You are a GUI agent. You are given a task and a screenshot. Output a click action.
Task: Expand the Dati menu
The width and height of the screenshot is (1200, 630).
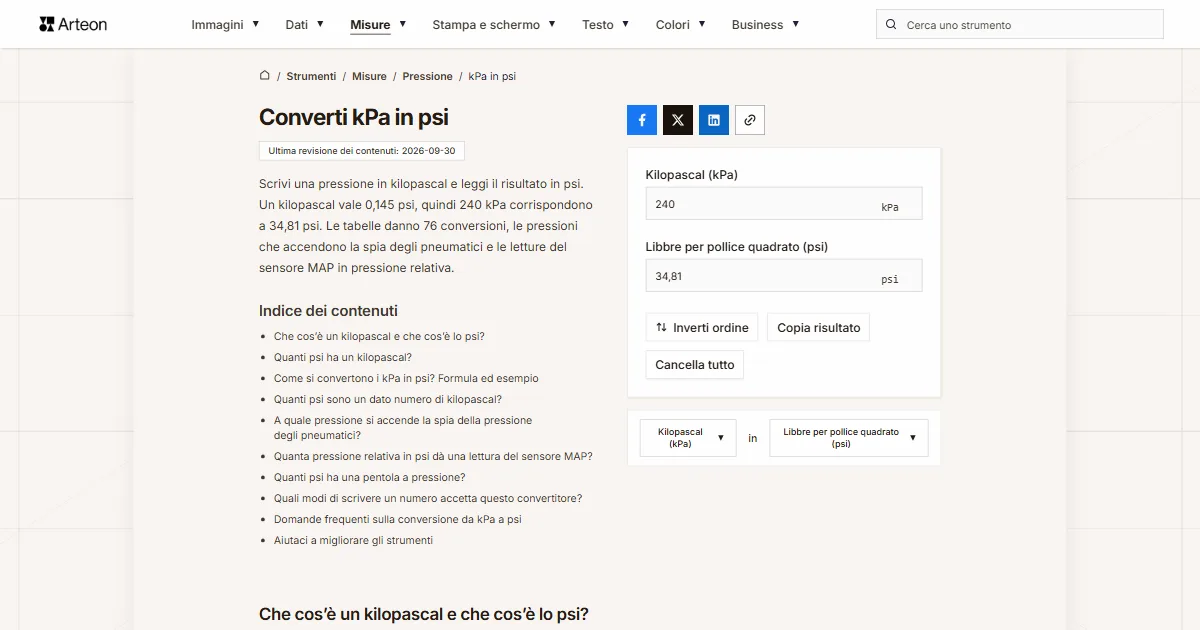(x=305, y=25)
